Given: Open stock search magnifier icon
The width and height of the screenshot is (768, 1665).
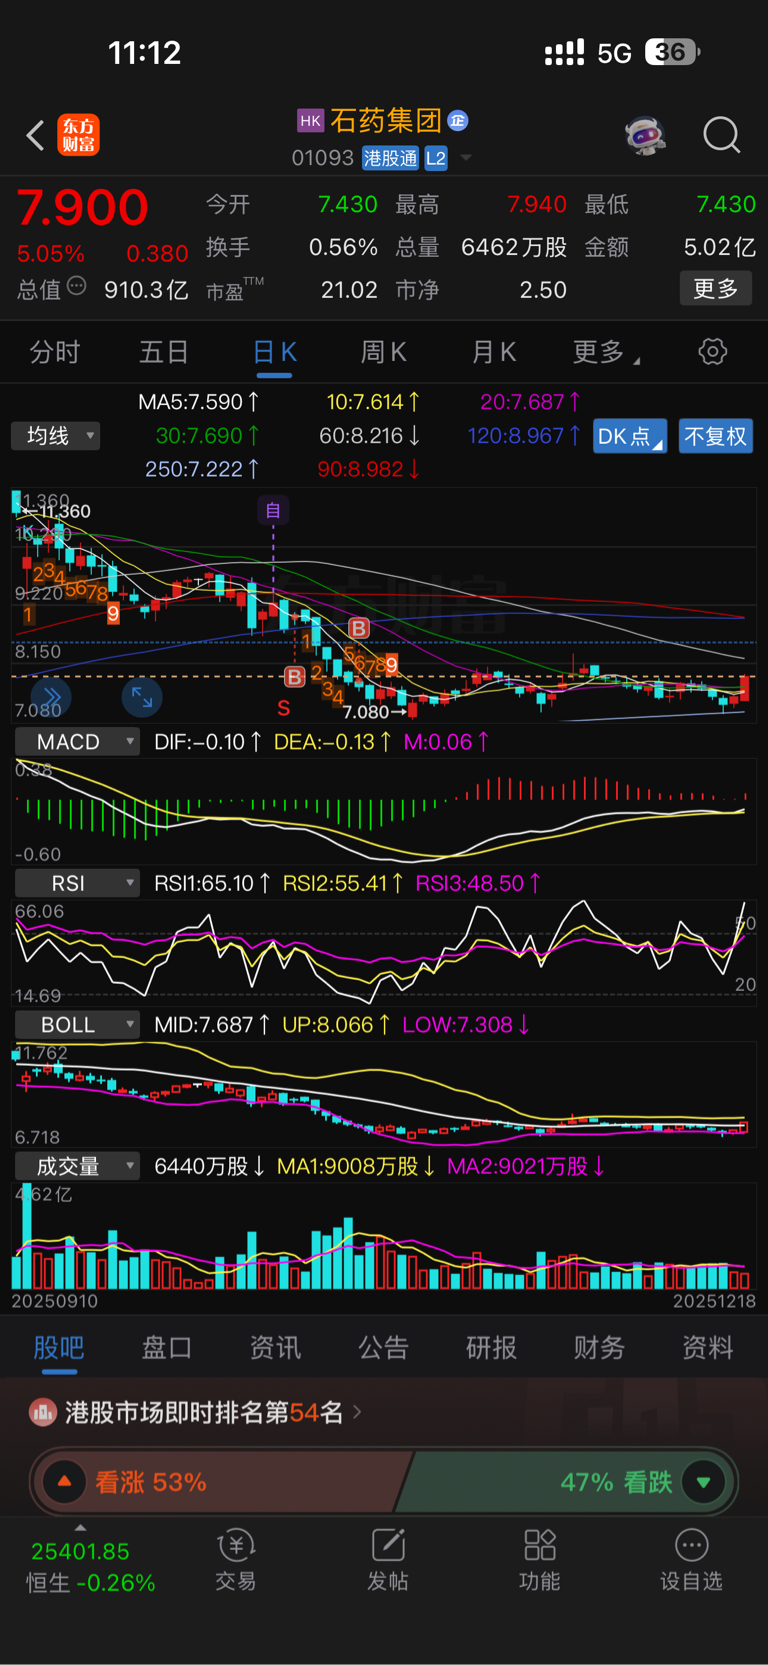Looking at the screenshot, I should (x=721, y=135).
